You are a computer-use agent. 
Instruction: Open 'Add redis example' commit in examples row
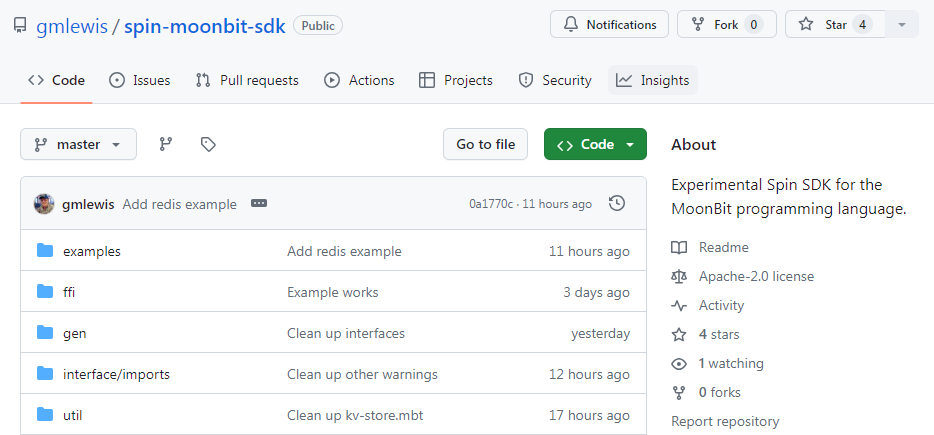coord(344,251)
